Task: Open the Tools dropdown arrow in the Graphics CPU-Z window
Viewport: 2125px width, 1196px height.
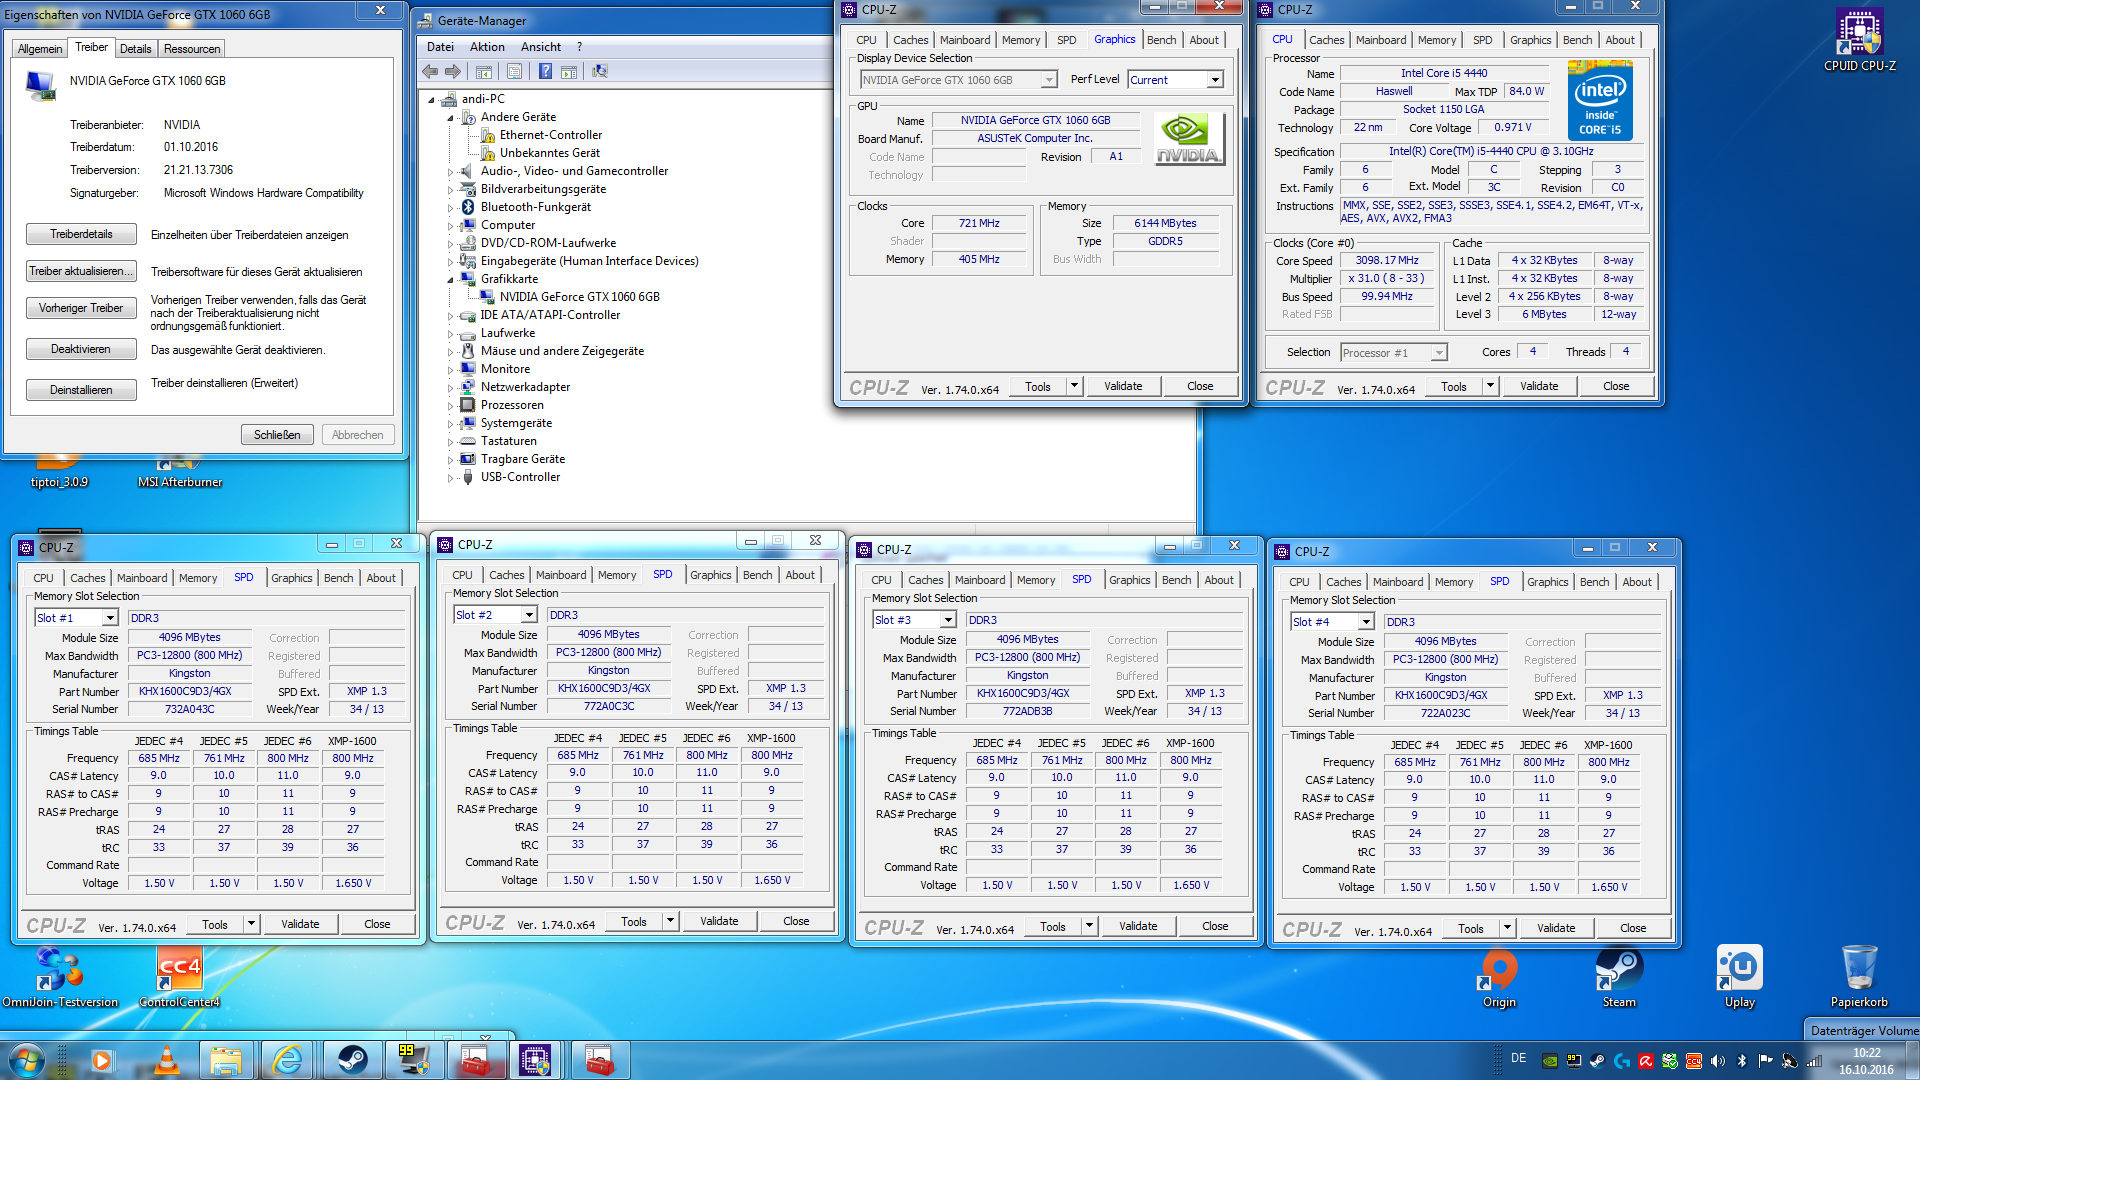Action: pos(1074,386)
